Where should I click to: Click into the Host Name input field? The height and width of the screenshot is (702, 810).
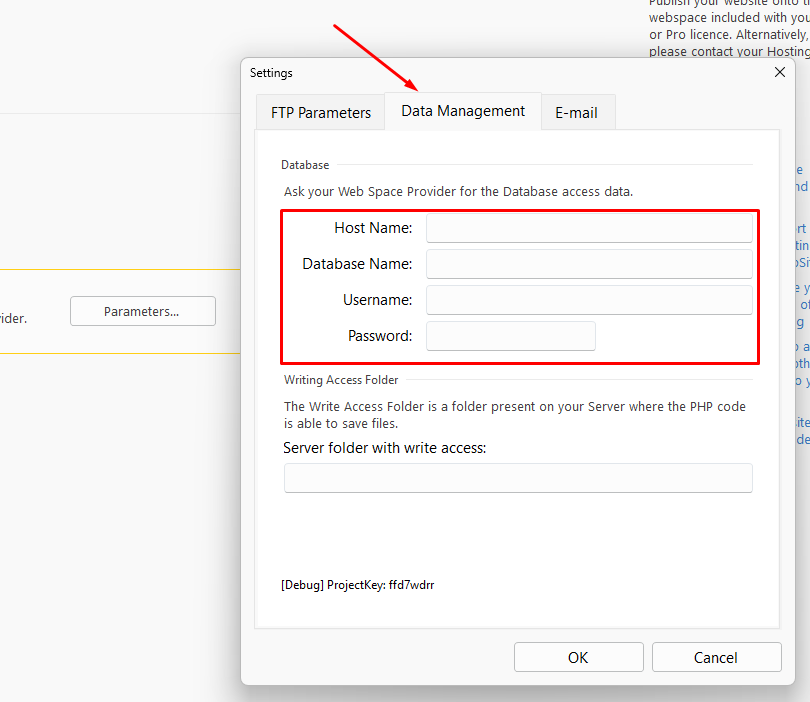pyautogui.click(x=589, y=228)
